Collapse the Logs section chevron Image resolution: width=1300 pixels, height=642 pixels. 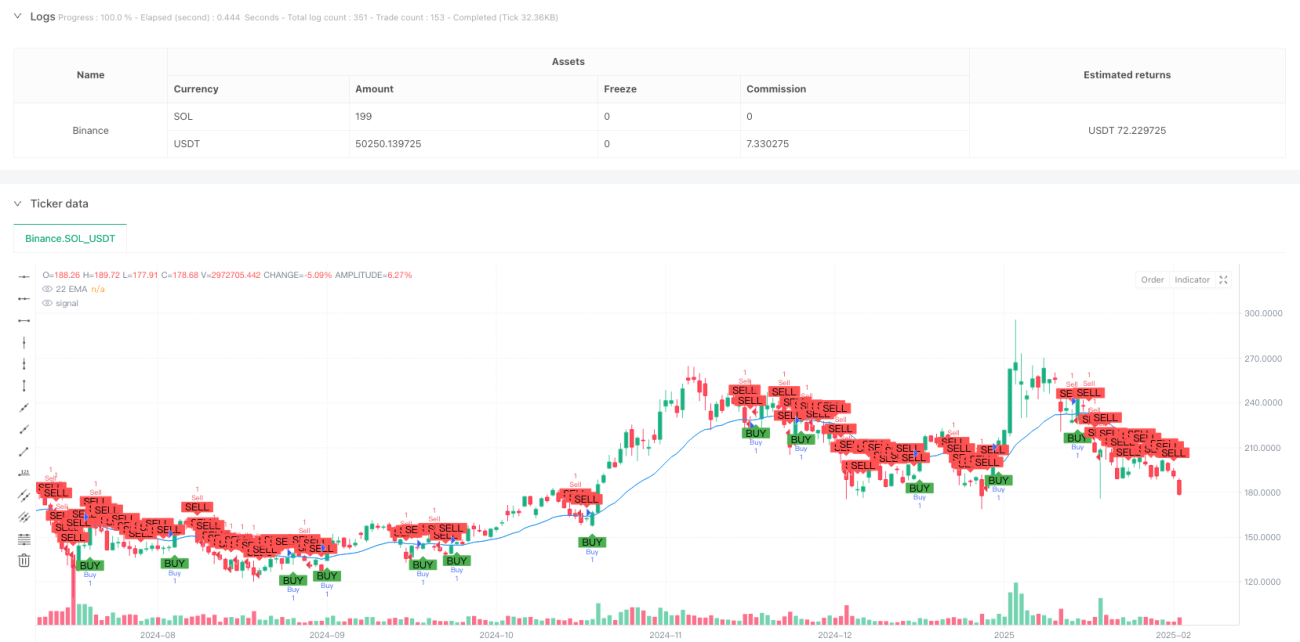18,17
